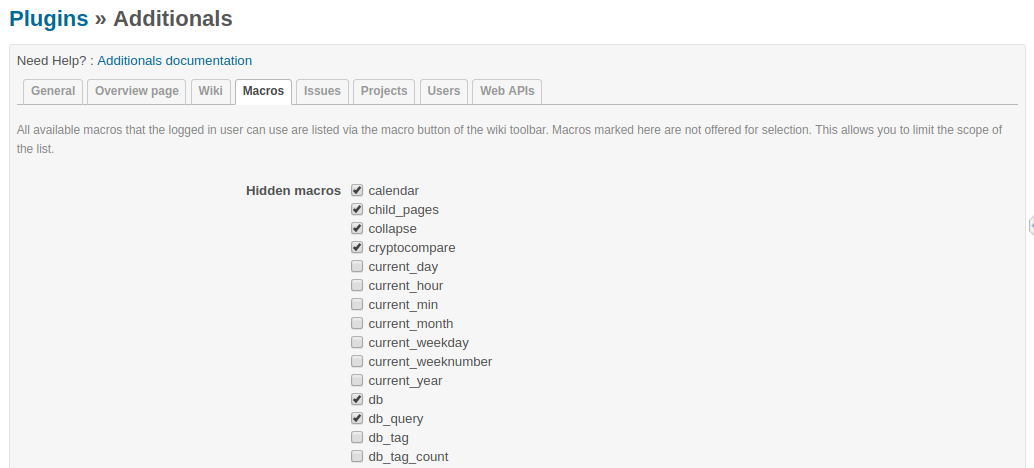Go back to Plugins via breadcrumb link
The width and height of the screenshot is (1034, 468).
[49, 18]
